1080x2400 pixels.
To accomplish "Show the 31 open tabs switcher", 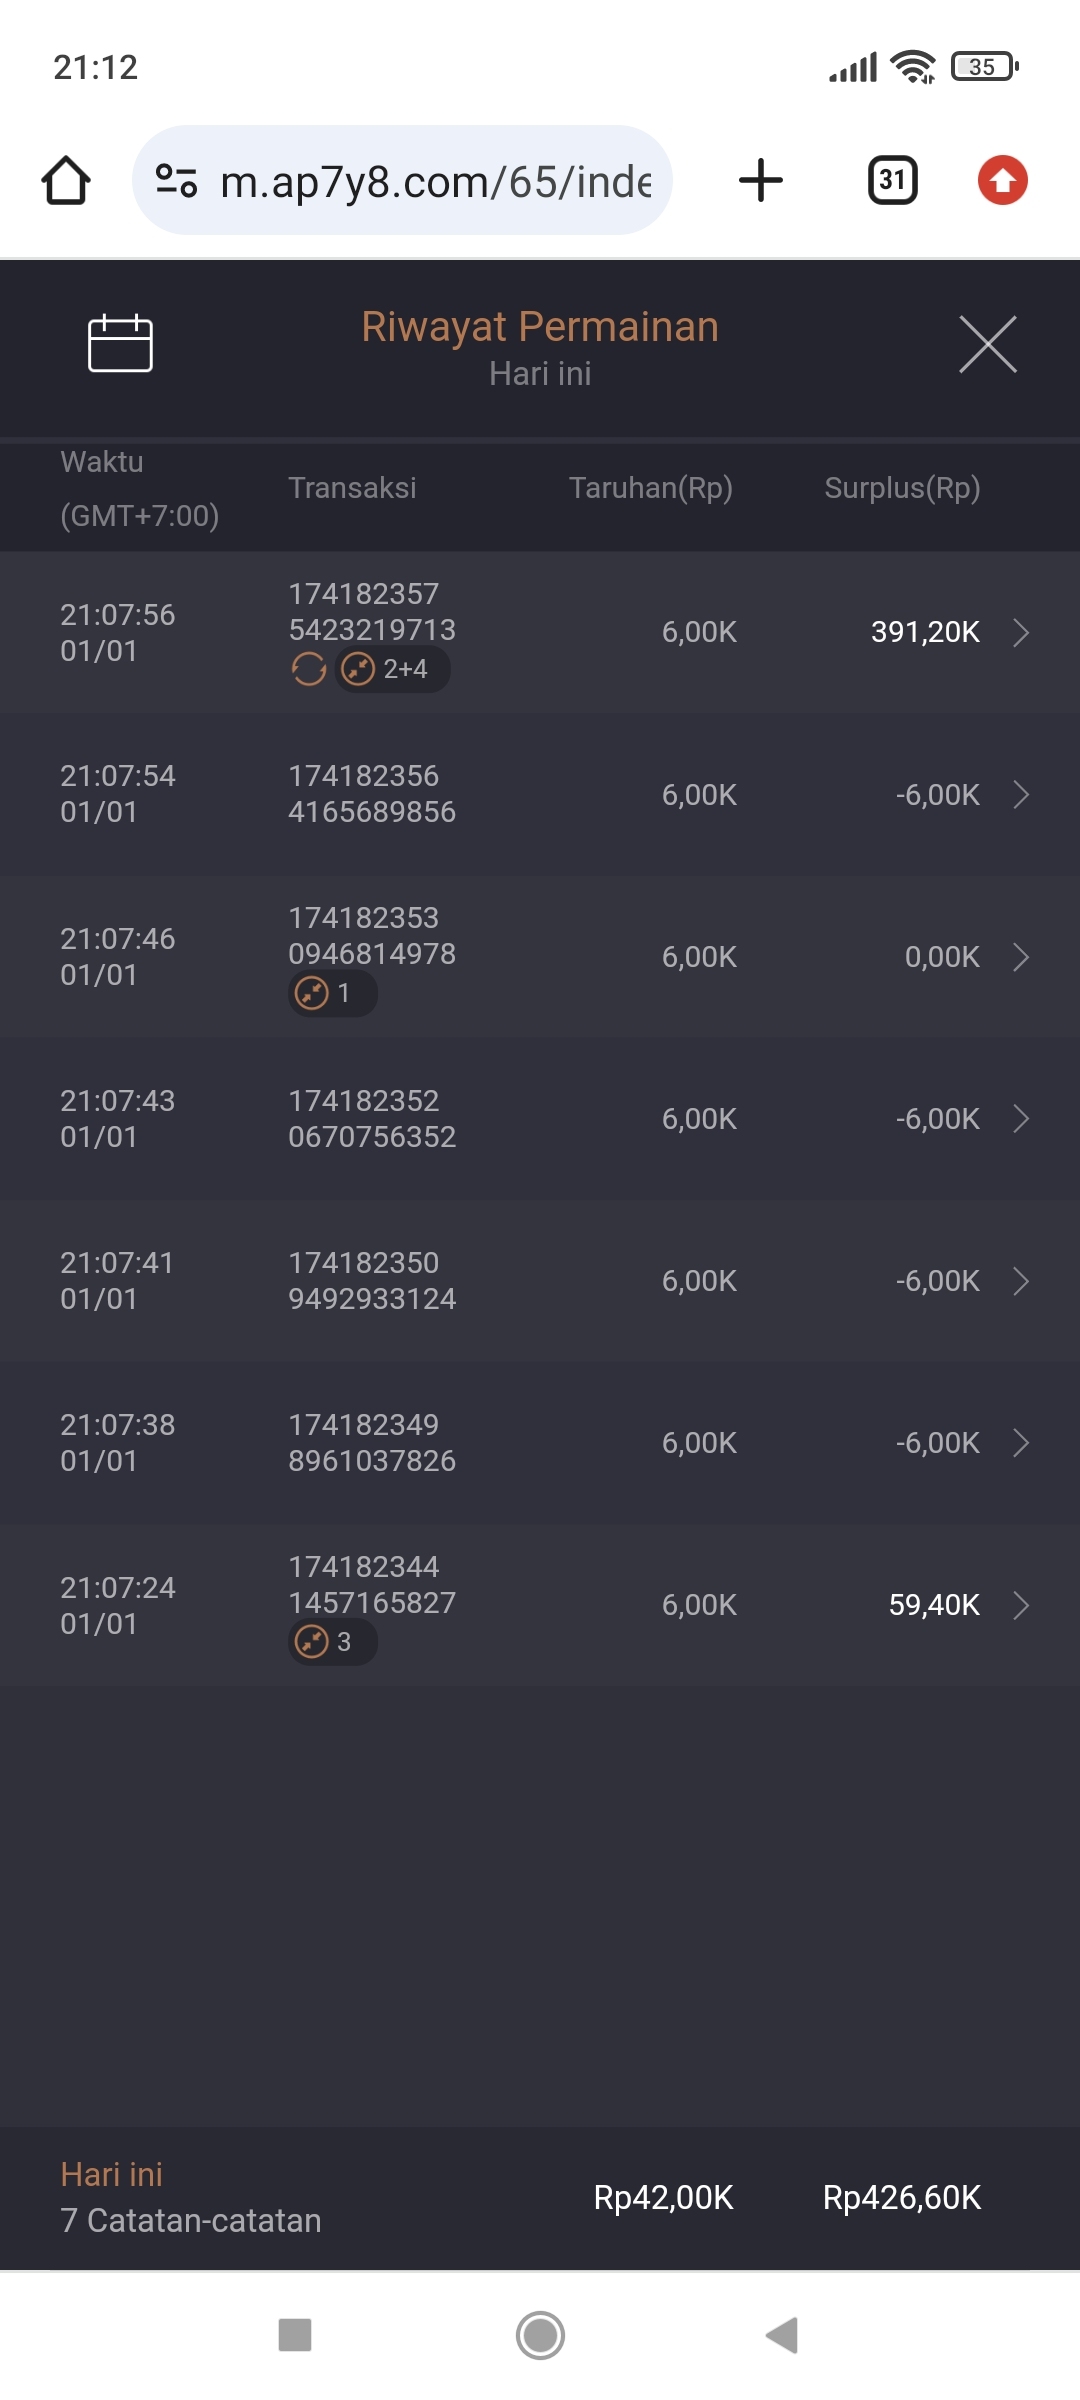I will point(892,181).
